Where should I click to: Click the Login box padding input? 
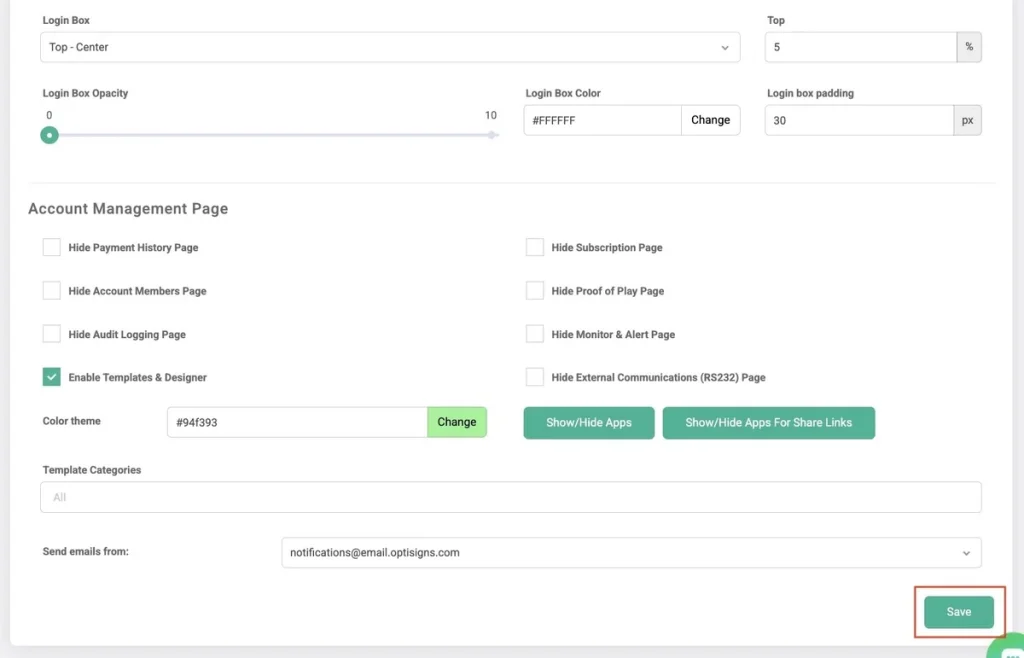click(858, 120)
